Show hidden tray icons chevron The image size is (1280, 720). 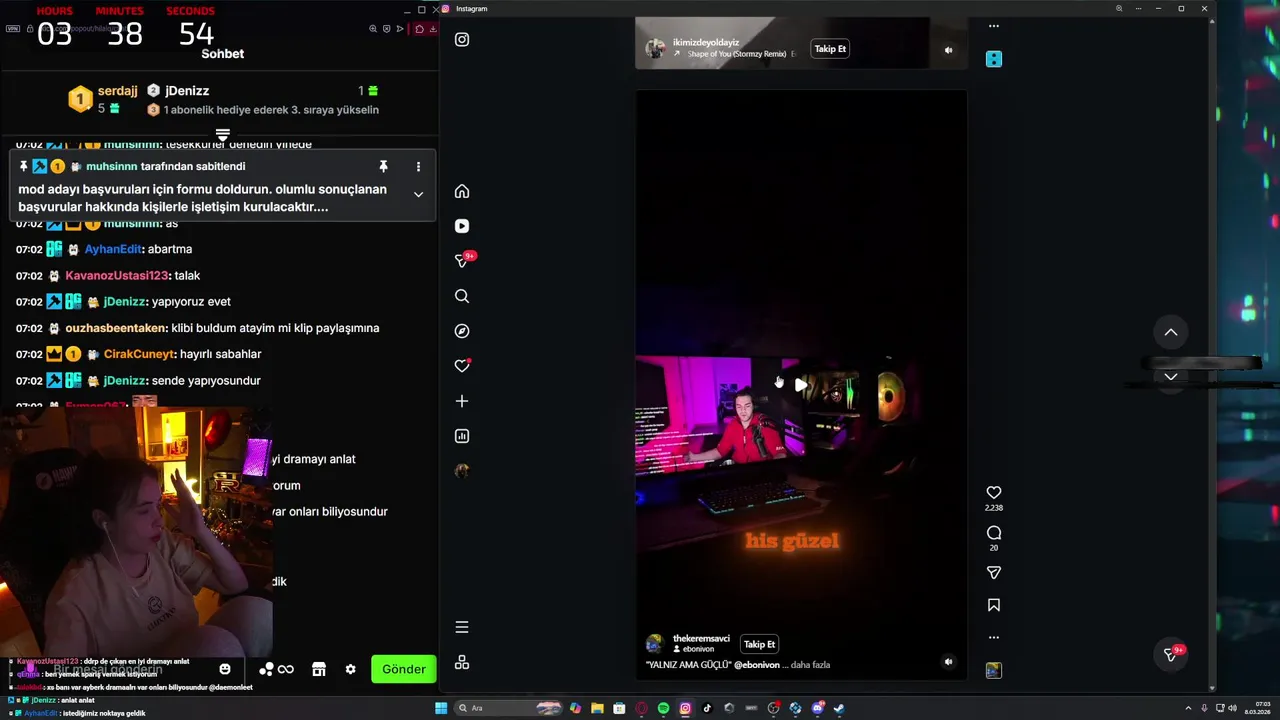pos(1188,708)
